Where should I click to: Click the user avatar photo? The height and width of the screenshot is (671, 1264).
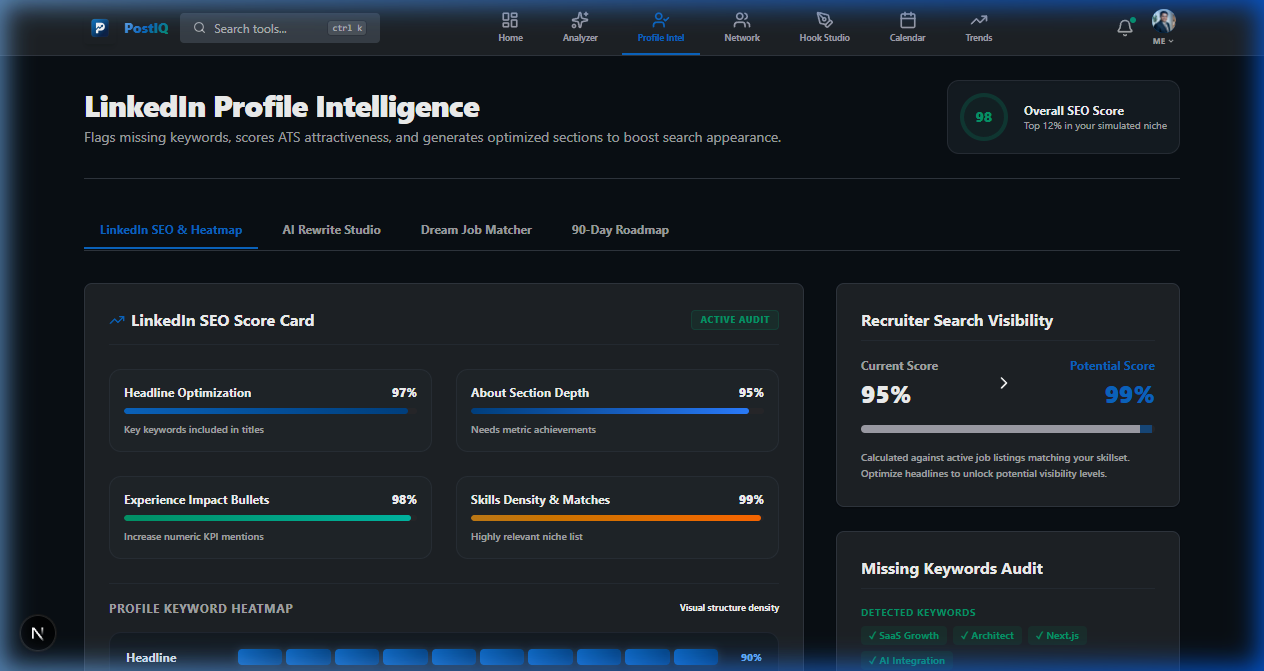(x=1163, y=21)
